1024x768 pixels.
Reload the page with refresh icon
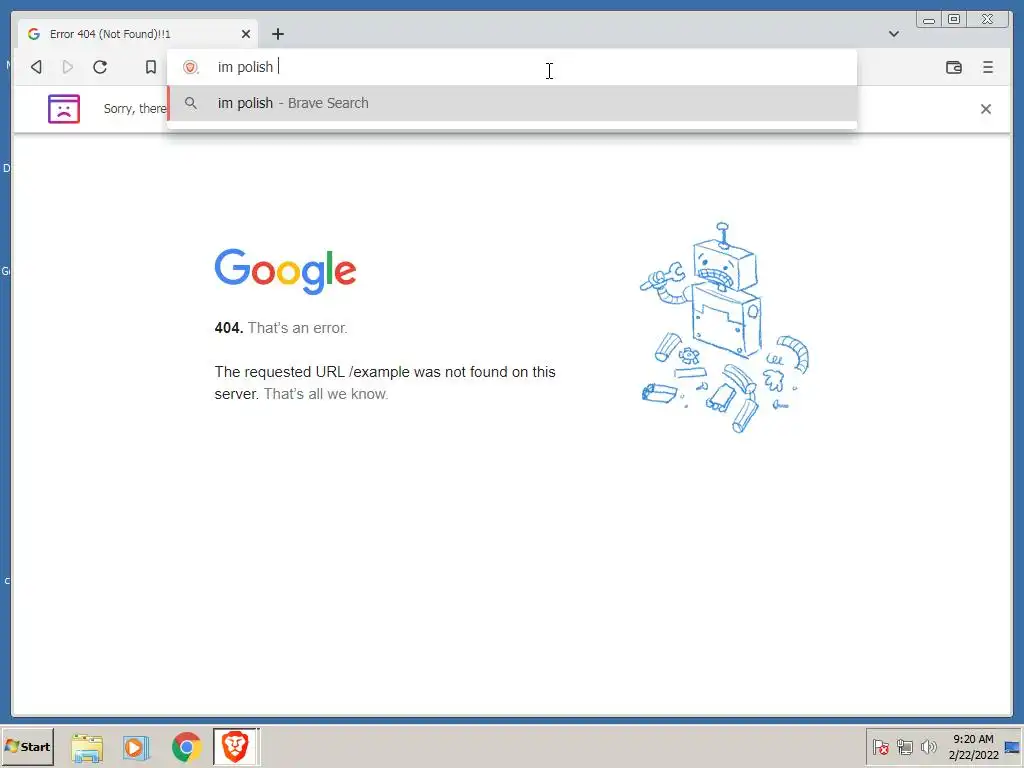(x=100, y=67)
